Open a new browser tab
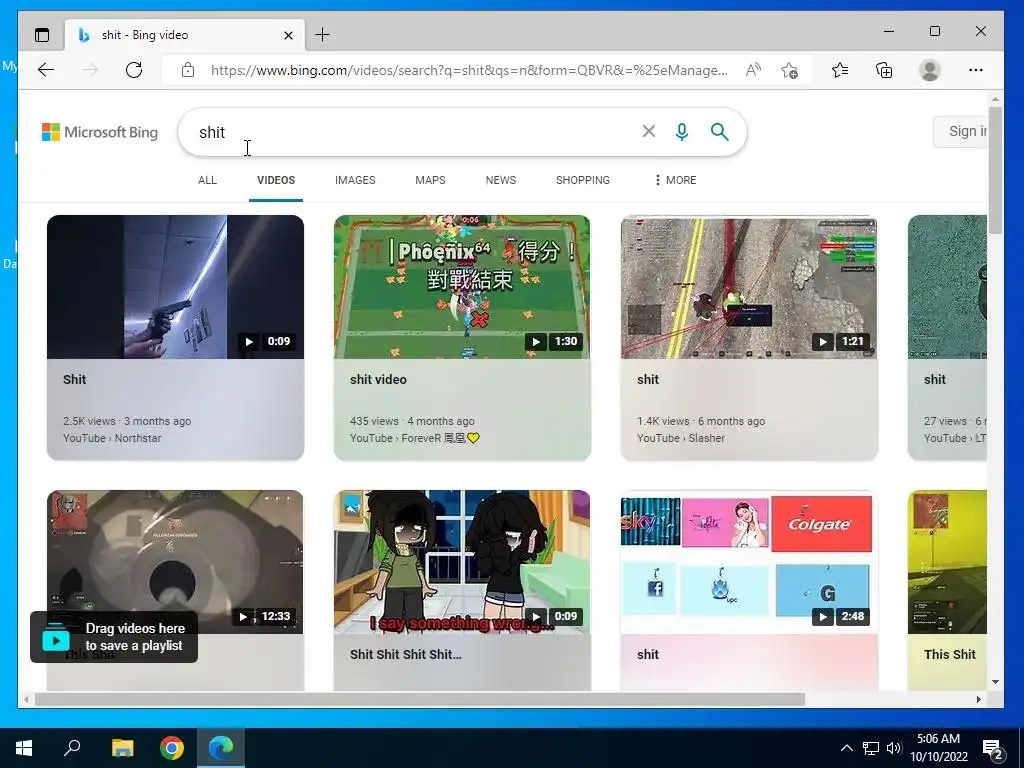Viewport: 1024px width, 768px height. [323, 35]
